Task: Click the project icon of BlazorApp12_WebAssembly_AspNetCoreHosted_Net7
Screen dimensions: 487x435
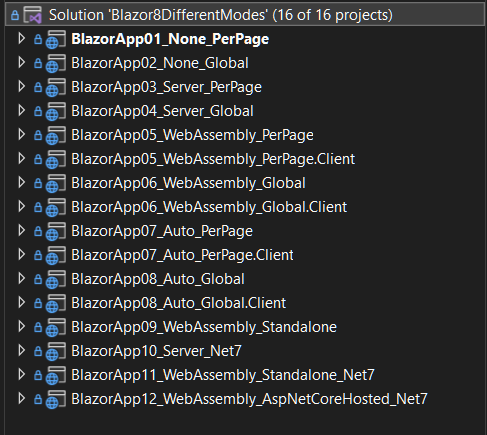Action: tap(56, 399)
